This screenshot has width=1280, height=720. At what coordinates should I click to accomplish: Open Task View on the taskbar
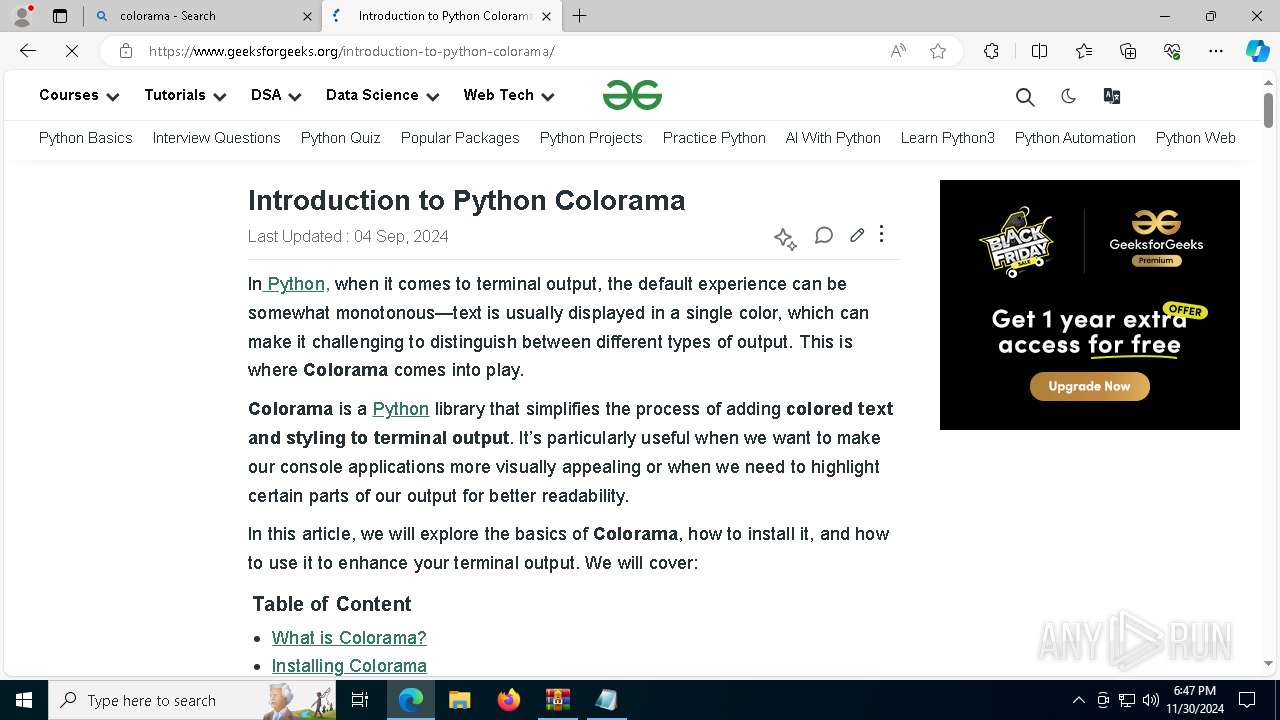click(x=360, y=700)
